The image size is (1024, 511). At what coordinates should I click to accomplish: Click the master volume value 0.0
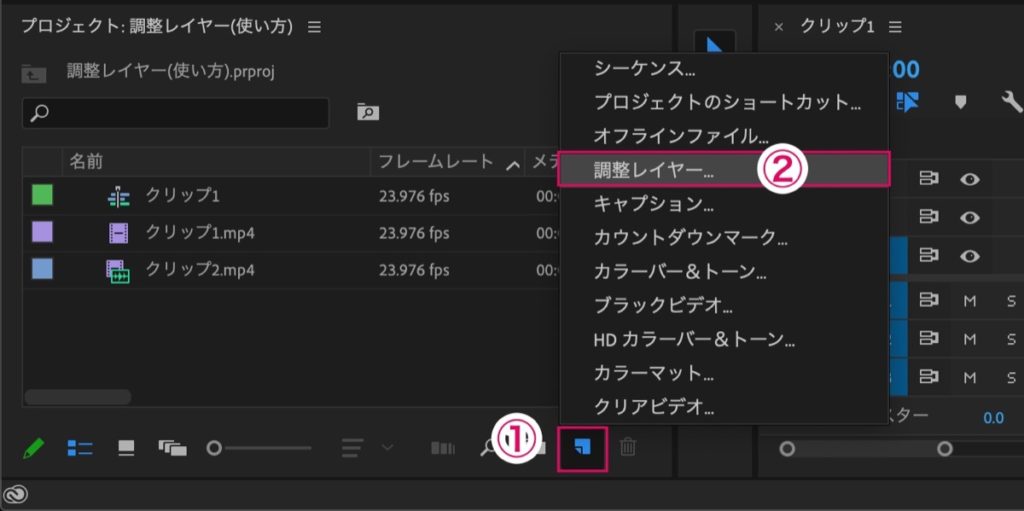(994, 418)
